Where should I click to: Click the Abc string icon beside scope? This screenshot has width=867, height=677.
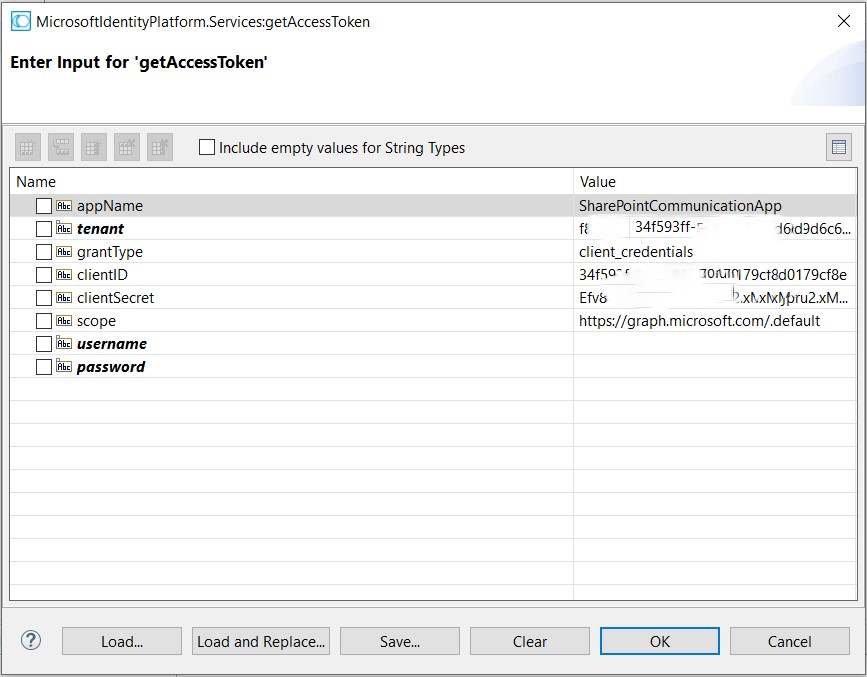pos(64,321)
